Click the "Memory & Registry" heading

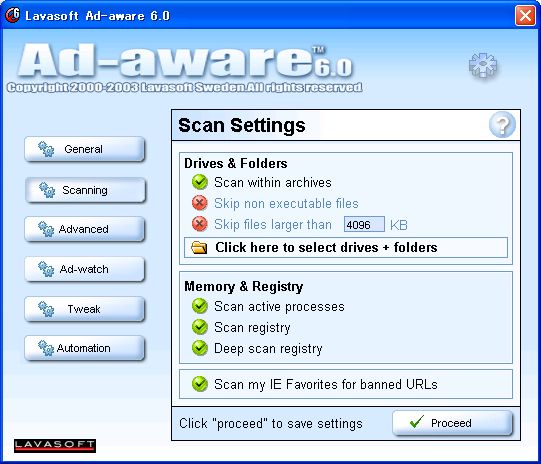[x=244, y=286]
